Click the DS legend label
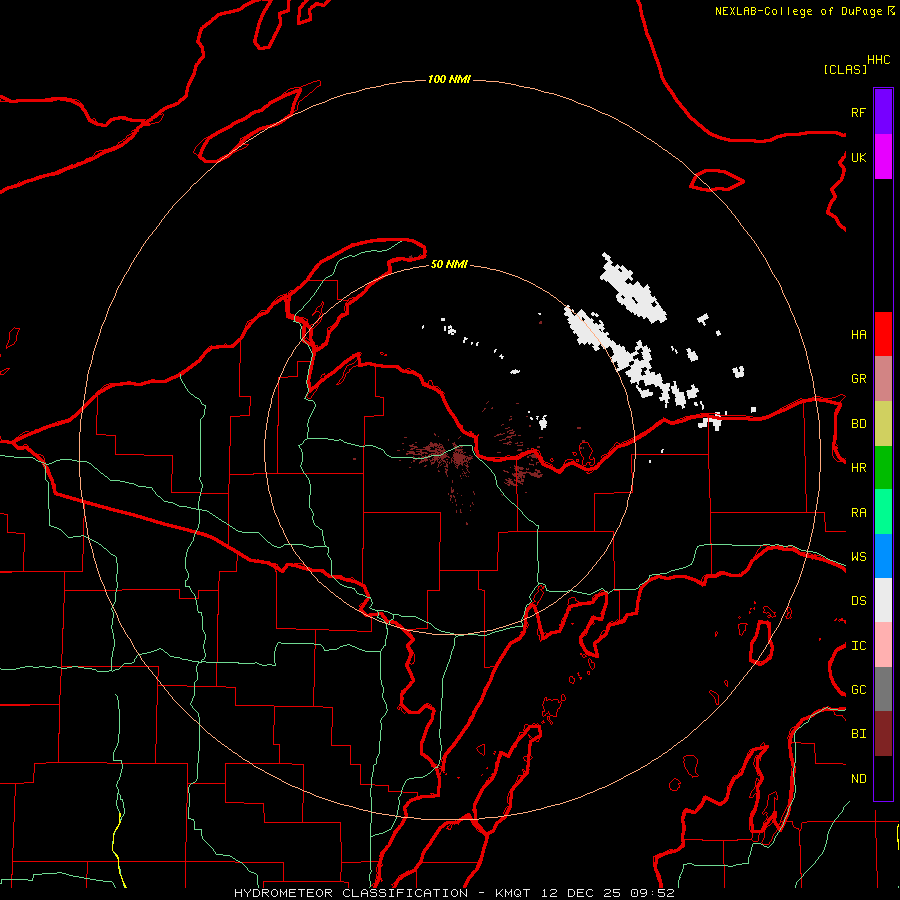This screenshot has width=900, height=900. tap(858, 601)
